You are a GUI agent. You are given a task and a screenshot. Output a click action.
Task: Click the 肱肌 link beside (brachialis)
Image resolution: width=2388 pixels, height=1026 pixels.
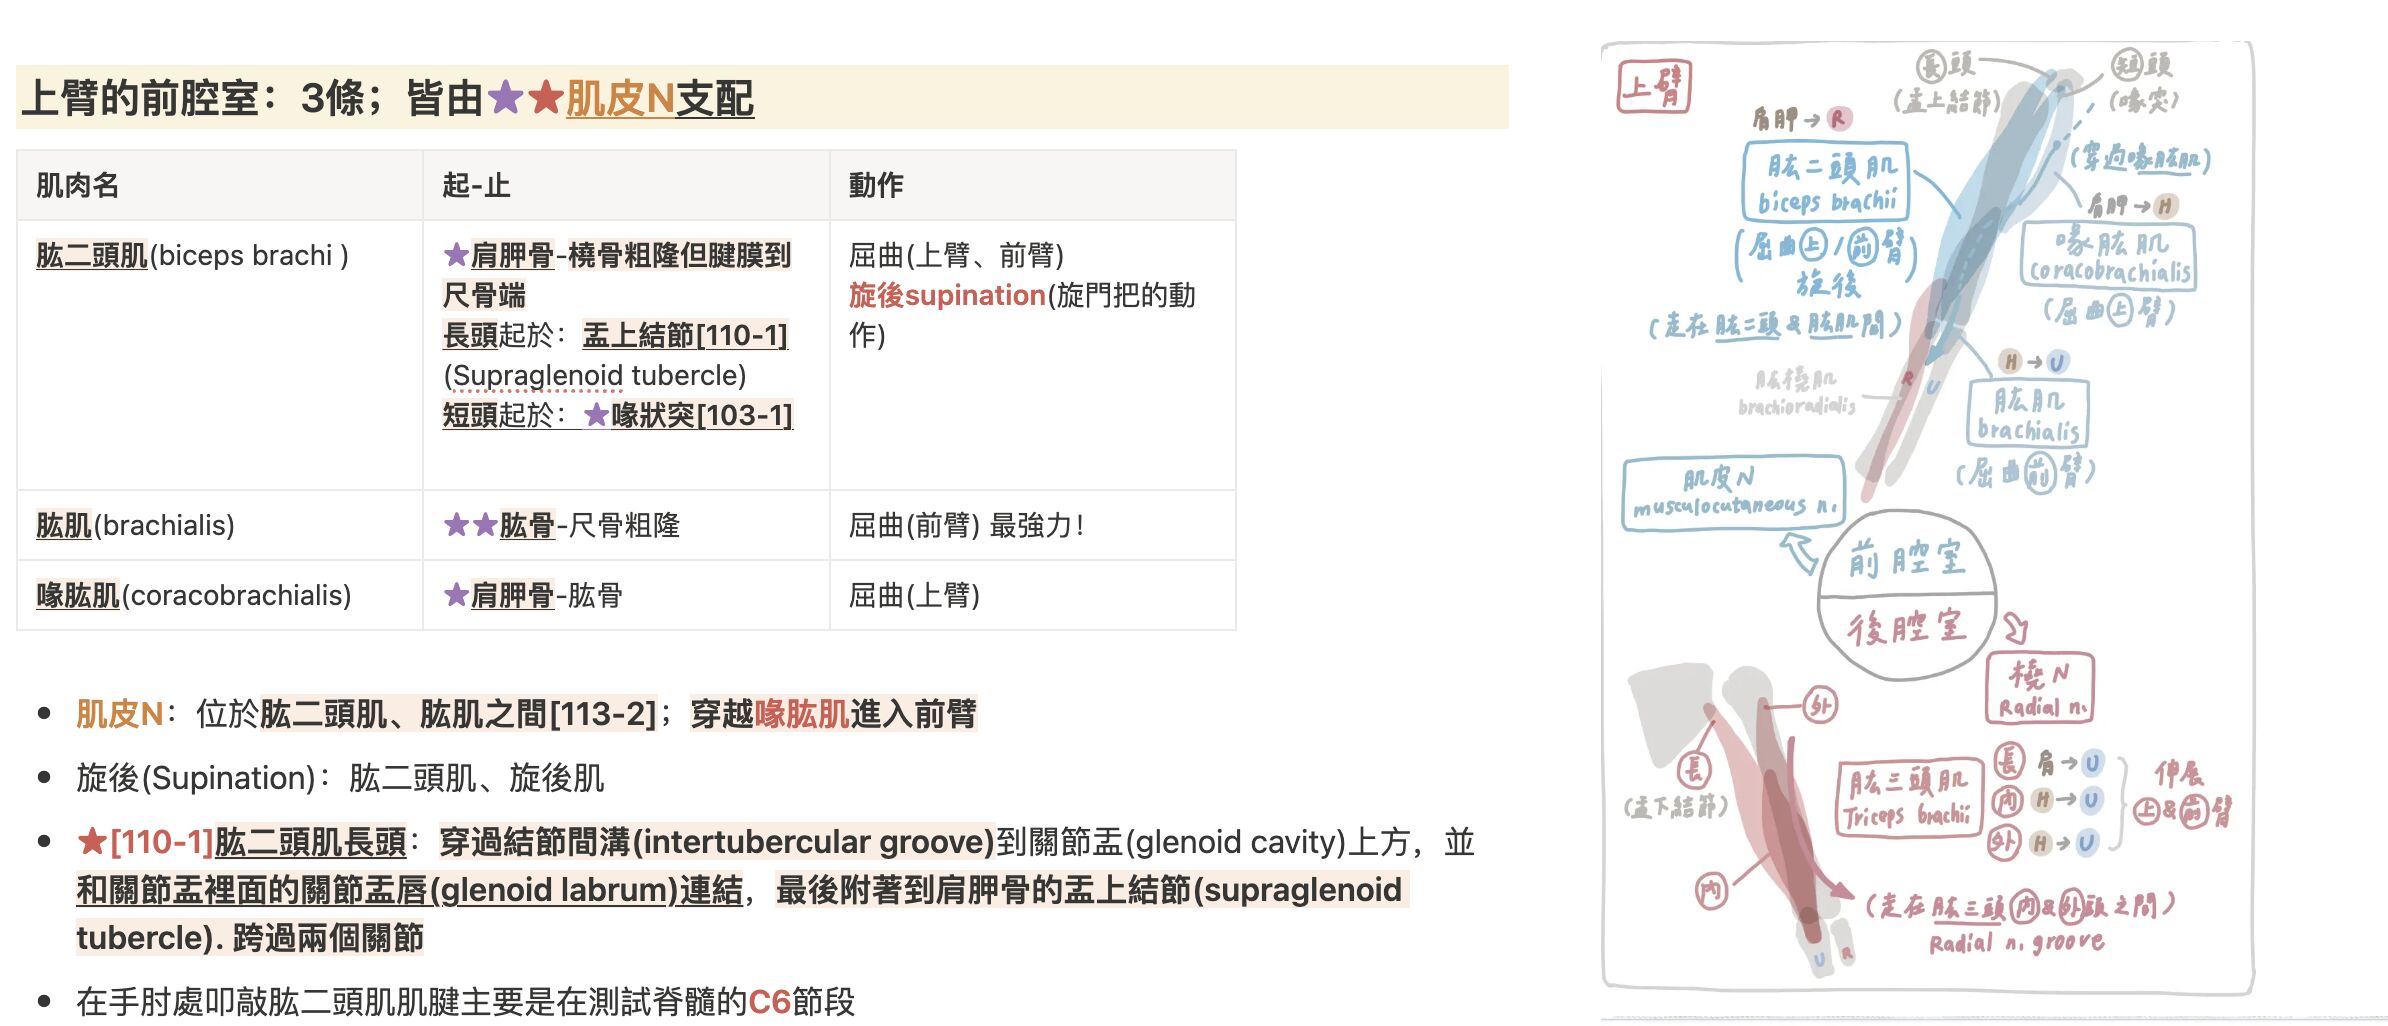point(64,525)
